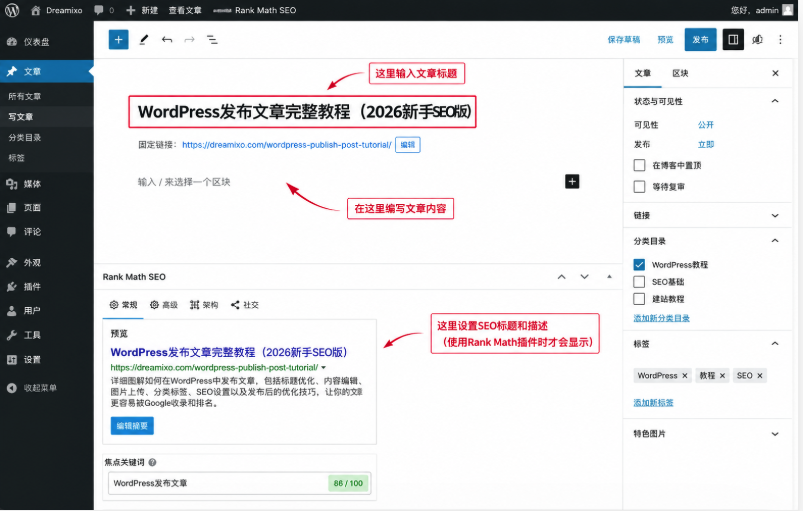Click 写文章 submenu item
This screenshot has height=511, width=803.
(20, 117)
